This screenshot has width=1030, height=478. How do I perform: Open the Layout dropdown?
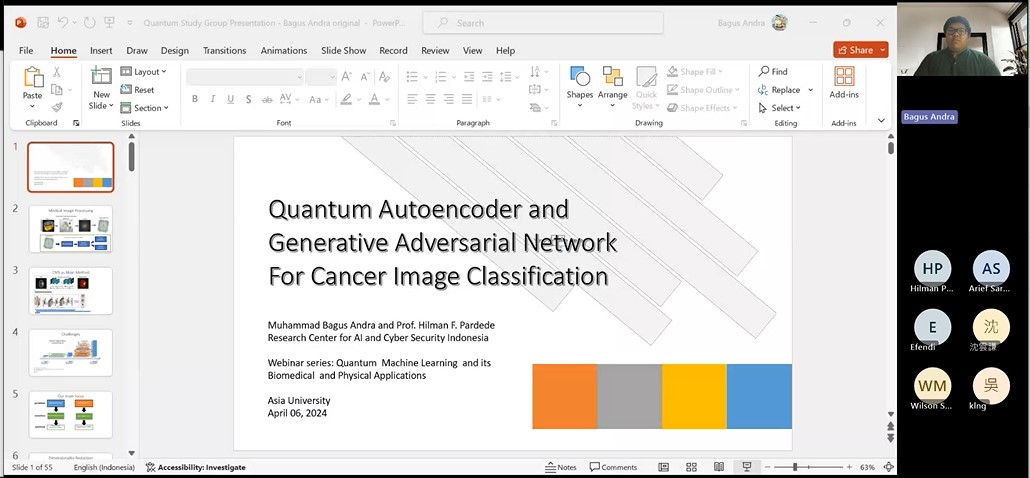[x=143, y=72]
